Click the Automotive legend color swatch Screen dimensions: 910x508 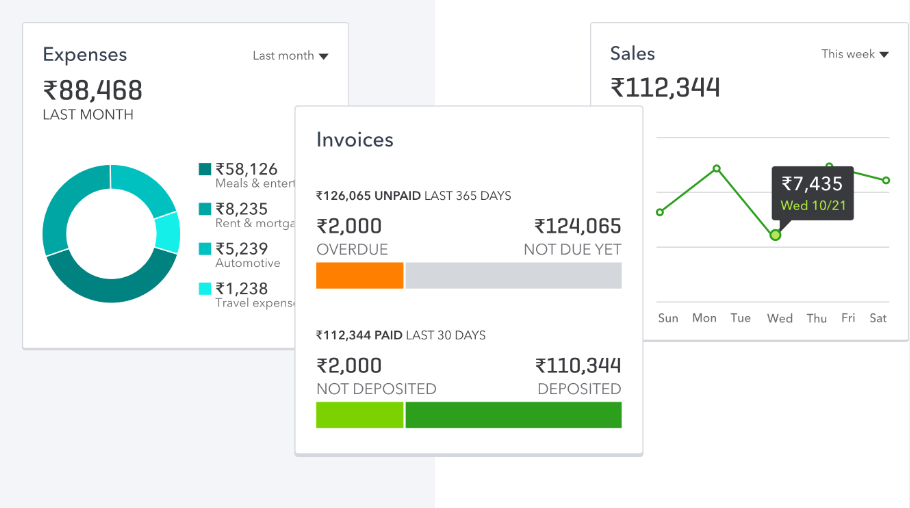click(205, 249)
